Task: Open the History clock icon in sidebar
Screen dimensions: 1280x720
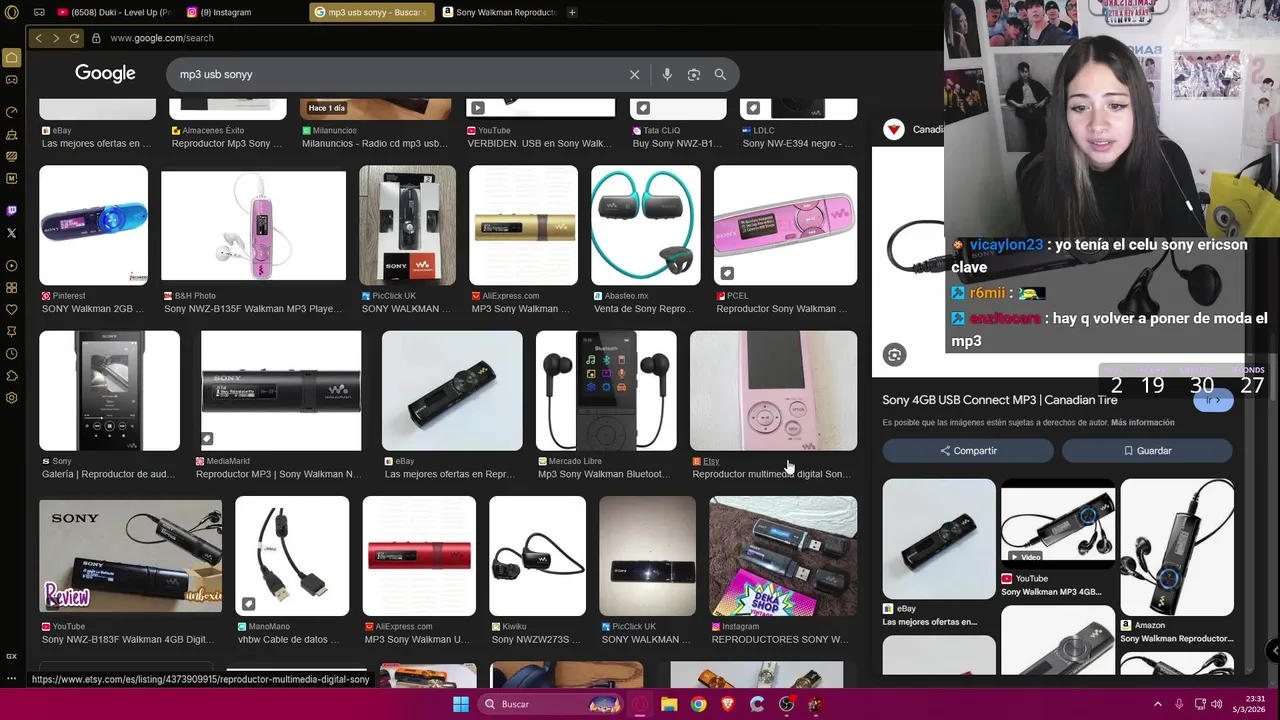Action: (12, 354)
